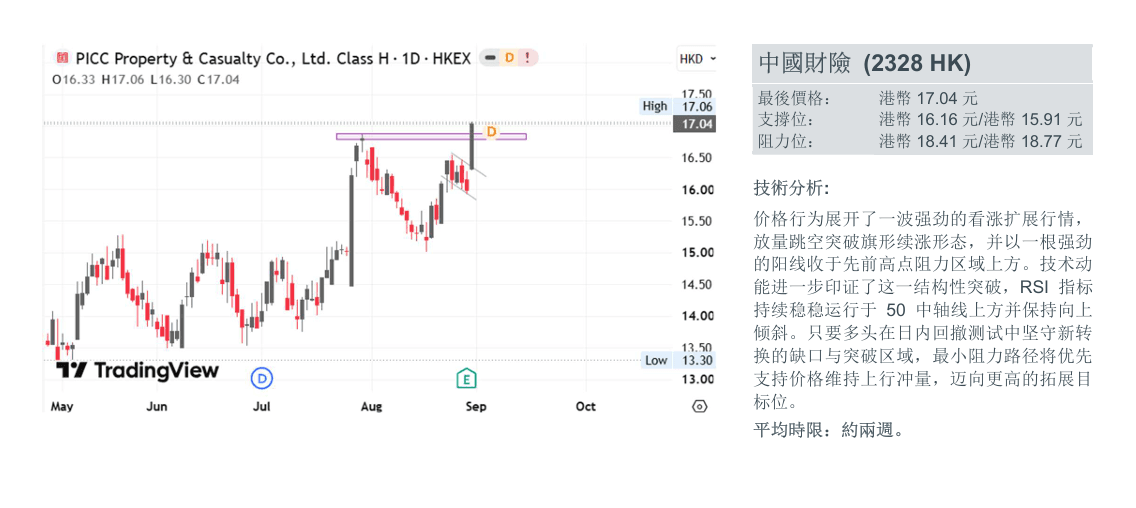This screenshot has height=508, width=1136.
Task: Click the grey dash indicator in the title pill
Action: (490, 58)
